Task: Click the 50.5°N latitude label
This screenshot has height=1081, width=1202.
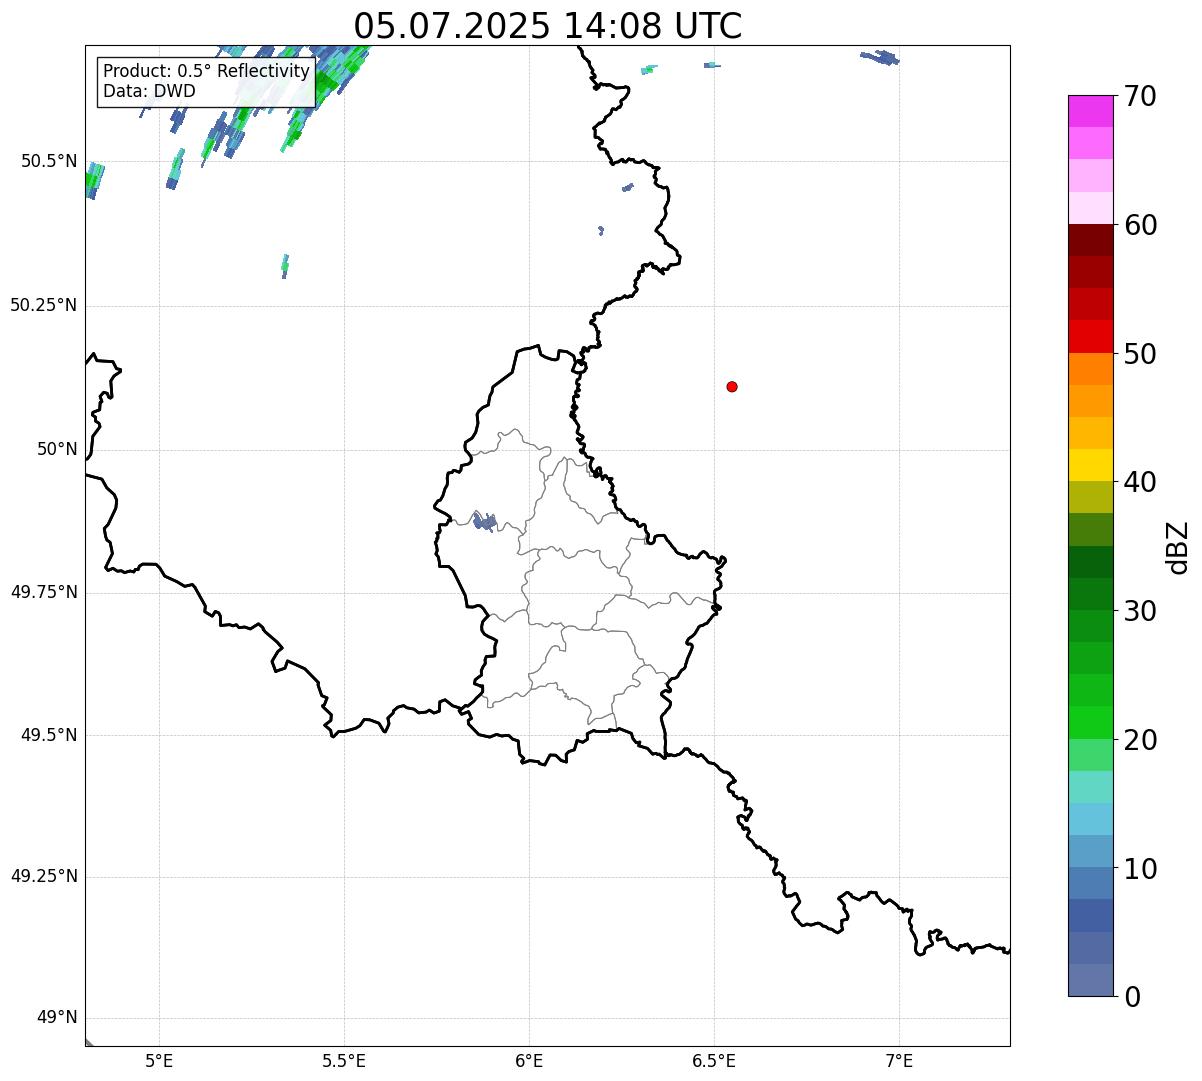Action: coord(49,161)
